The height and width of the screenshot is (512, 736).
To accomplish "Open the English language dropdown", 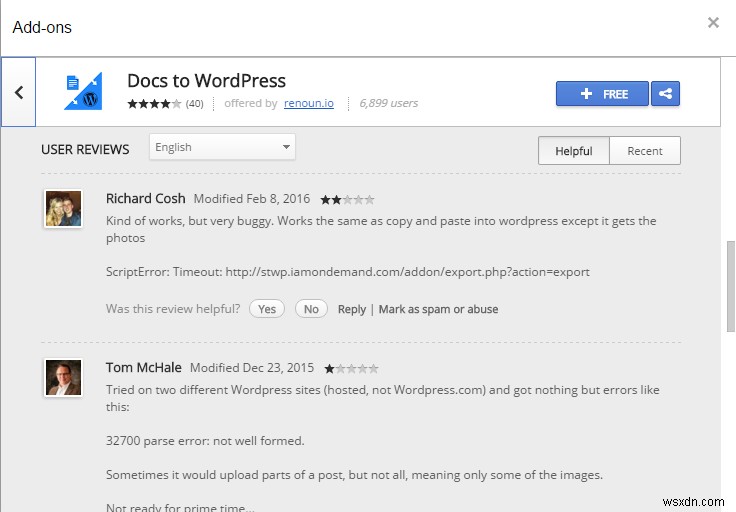I will tap(222, 148).
